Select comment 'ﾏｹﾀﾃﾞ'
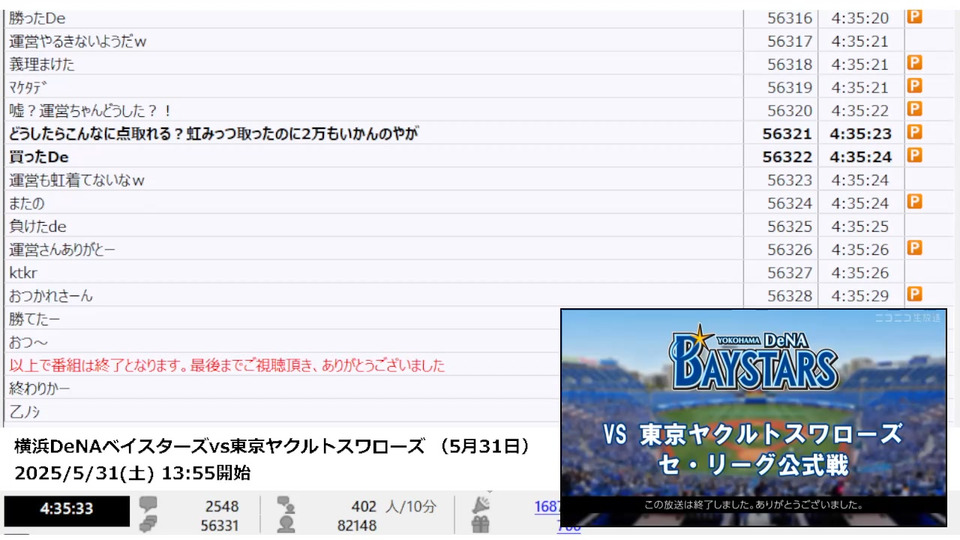This screenshot has width=960, height=540. (28, 88)
